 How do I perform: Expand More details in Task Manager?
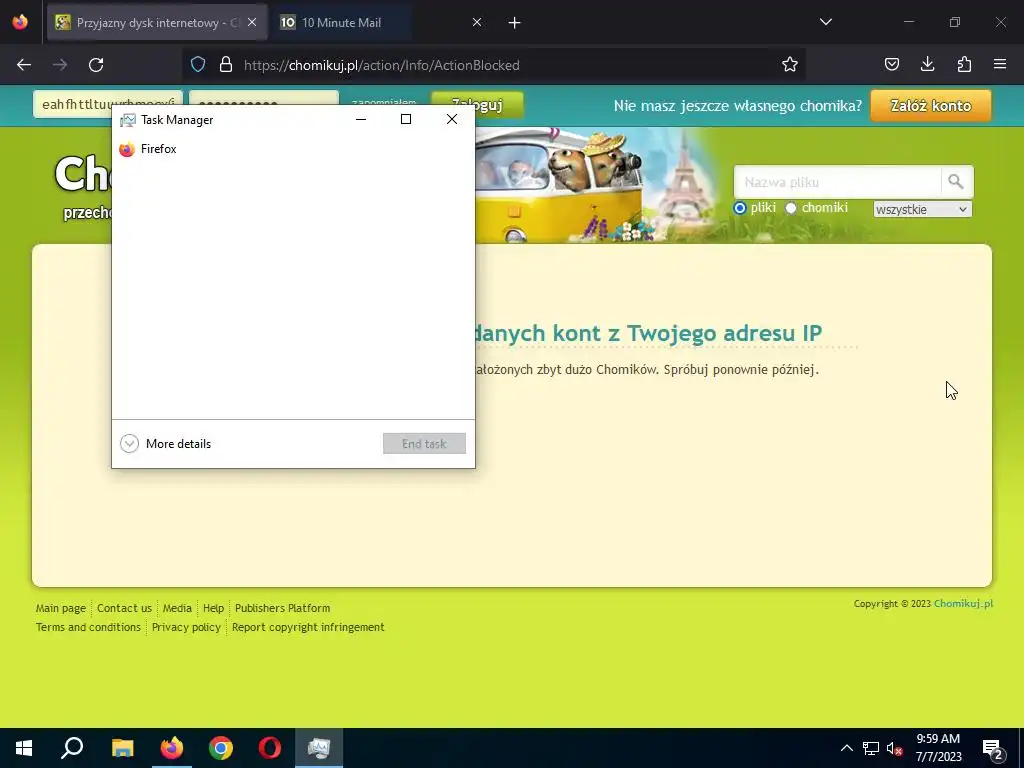point(166,443)
